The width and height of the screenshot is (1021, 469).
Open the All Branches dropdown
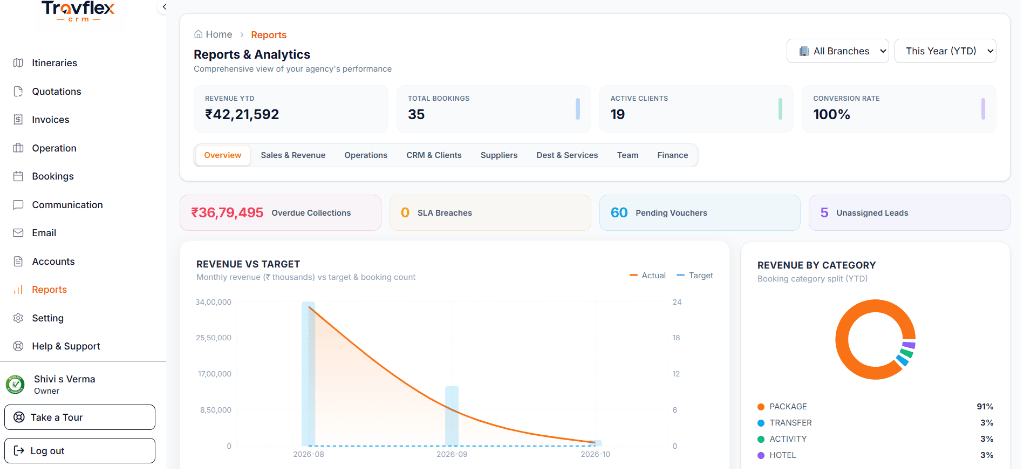pos(837,51)
